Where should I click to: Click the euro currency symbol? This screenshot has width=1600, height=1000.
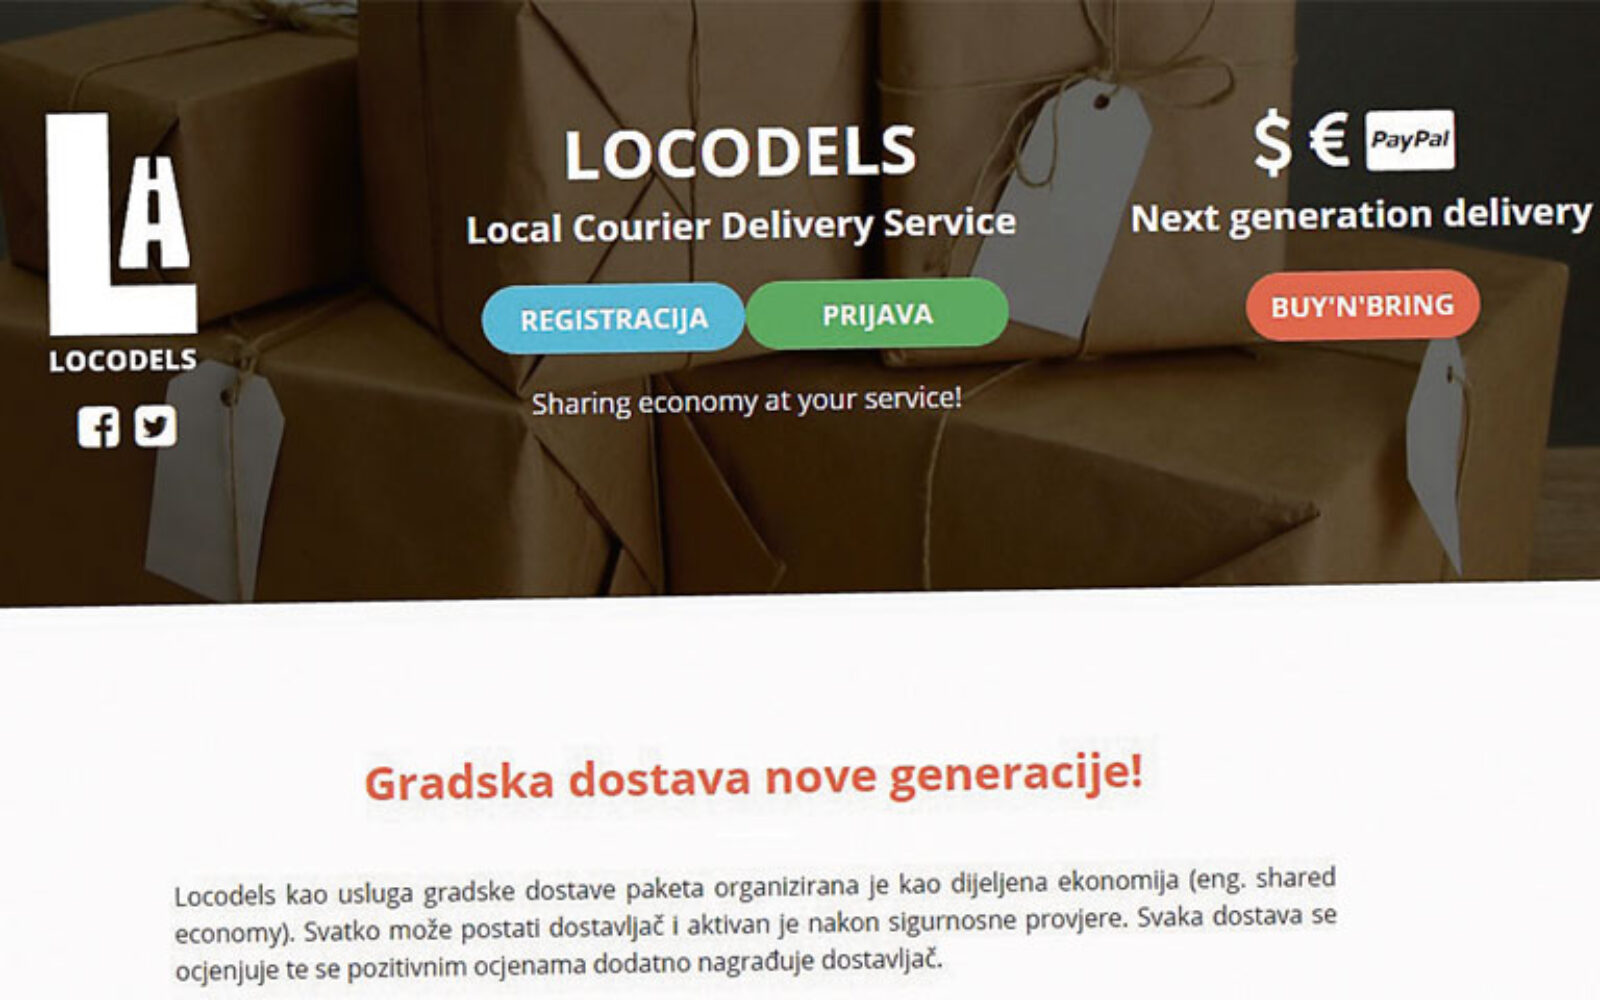tap(1328, 139)
